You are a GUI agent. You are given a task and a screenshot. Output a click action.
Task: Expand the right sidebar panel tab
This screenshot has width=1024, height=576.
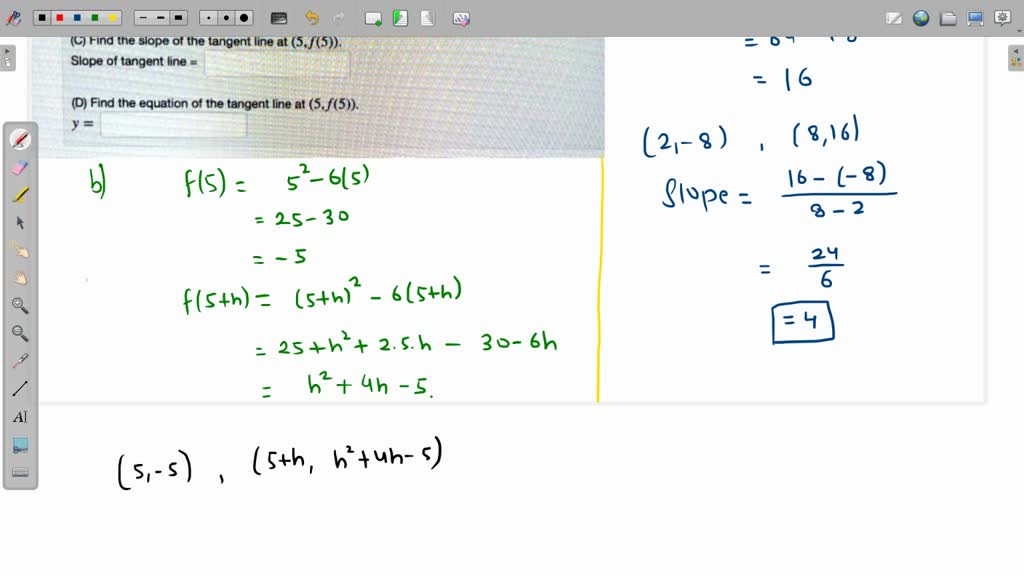(x=1015, y=60)
